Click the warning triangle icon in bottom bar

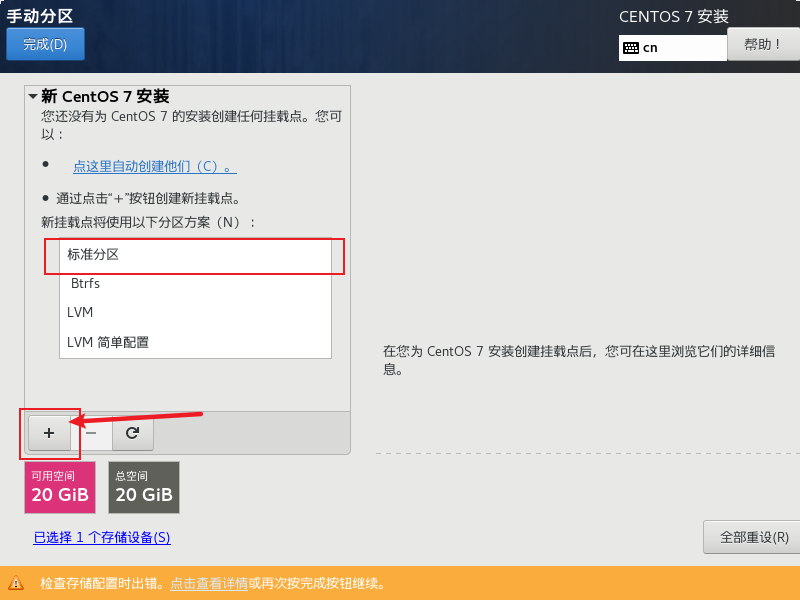[x=16, y=583]
